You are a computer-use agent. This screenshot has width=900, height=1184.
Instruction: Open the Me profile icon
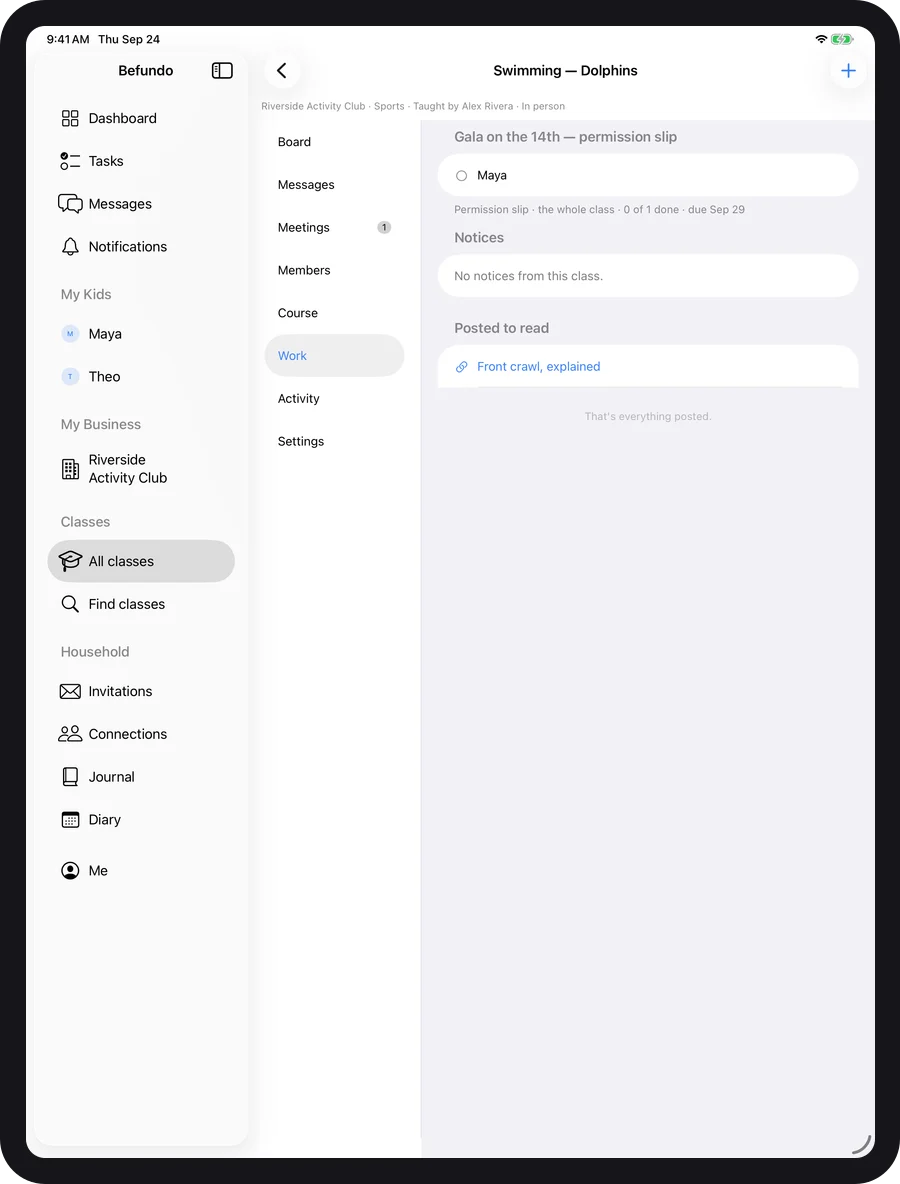[x=70, y=871]
